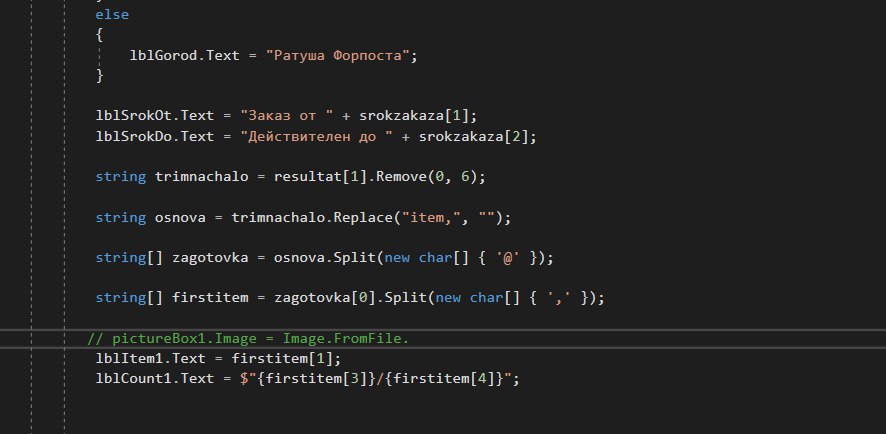Click firstitem[1] in the lblItem1 line
This screenshot has height=434, width=886.
pos(283,358)
